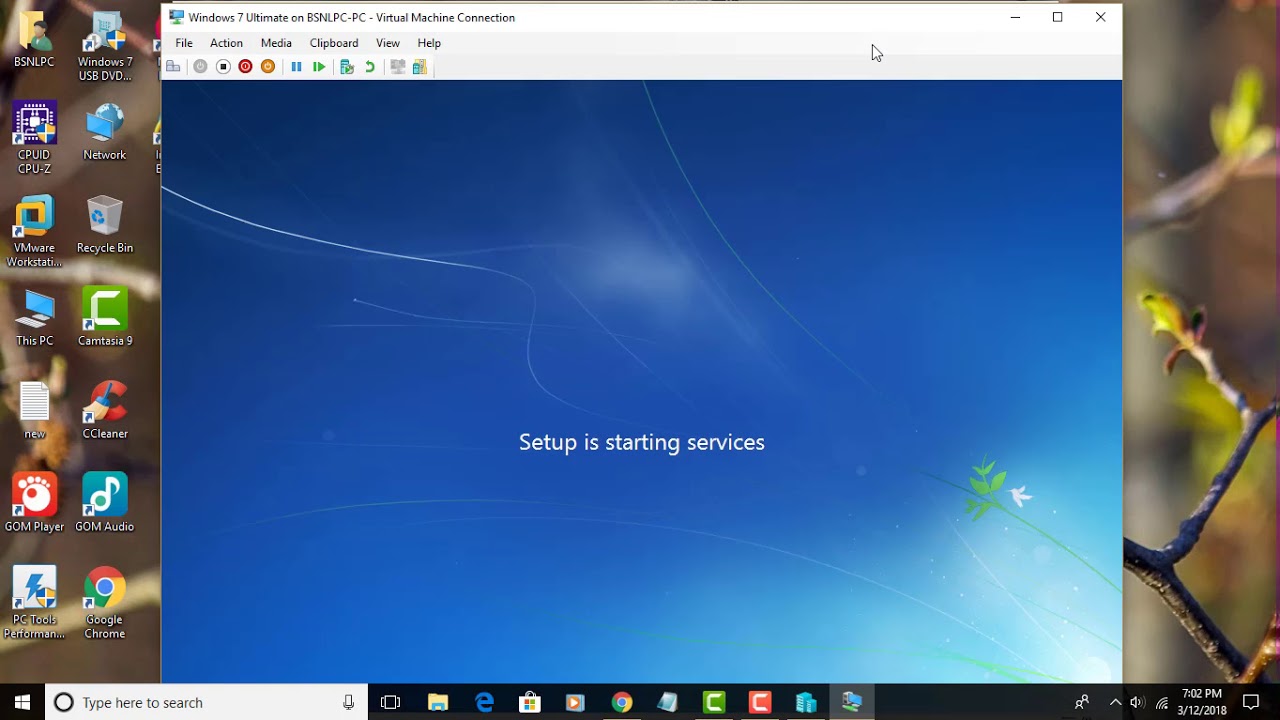Shut down the VM with red power icon
This screenshot has width=1280, height=720.
point(245,67)
